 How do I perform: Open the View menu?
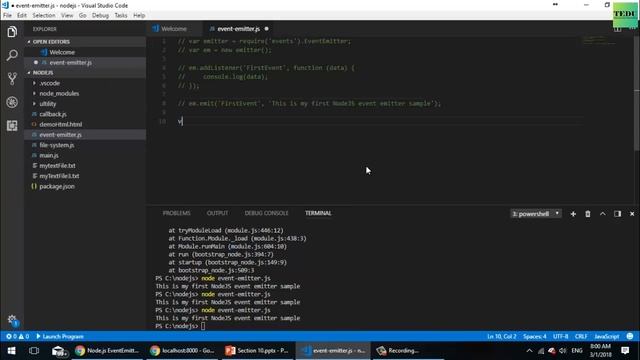pos(67,16)
